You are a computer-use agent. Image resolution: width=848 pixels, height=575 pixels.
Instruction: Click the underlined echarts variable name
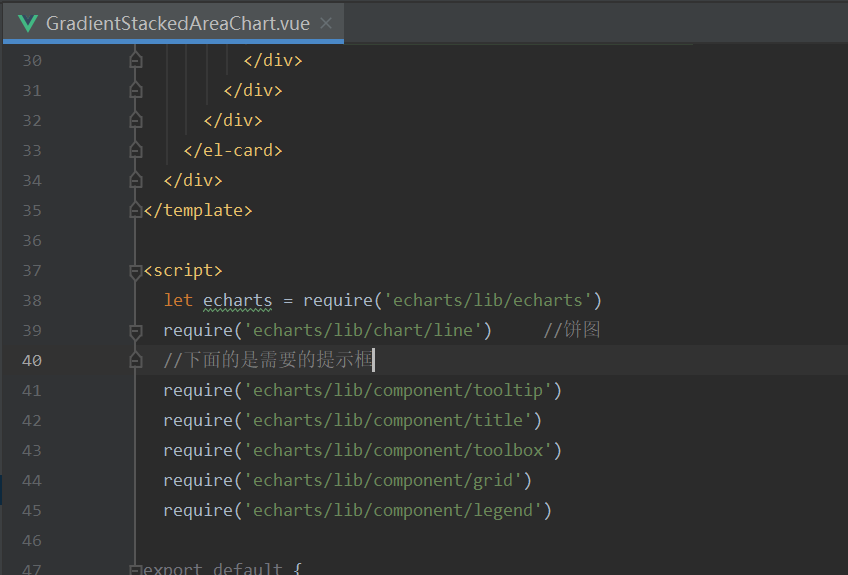click(x=237, y=301)
